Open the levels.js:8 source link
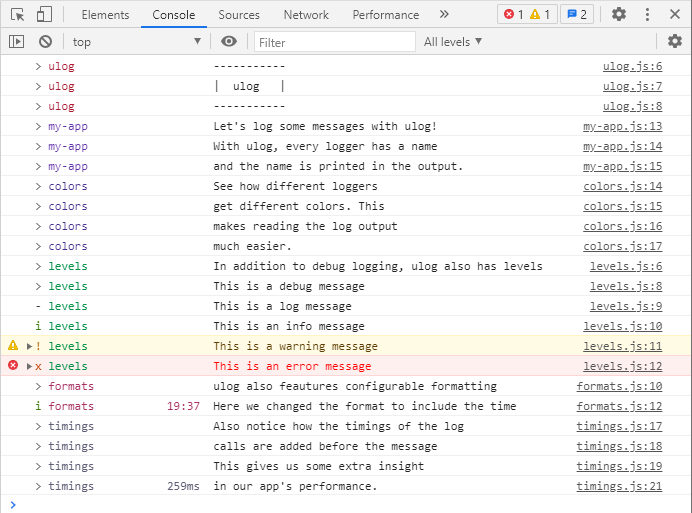The height and width of the screenshot is (513, 692). (626, 286)
